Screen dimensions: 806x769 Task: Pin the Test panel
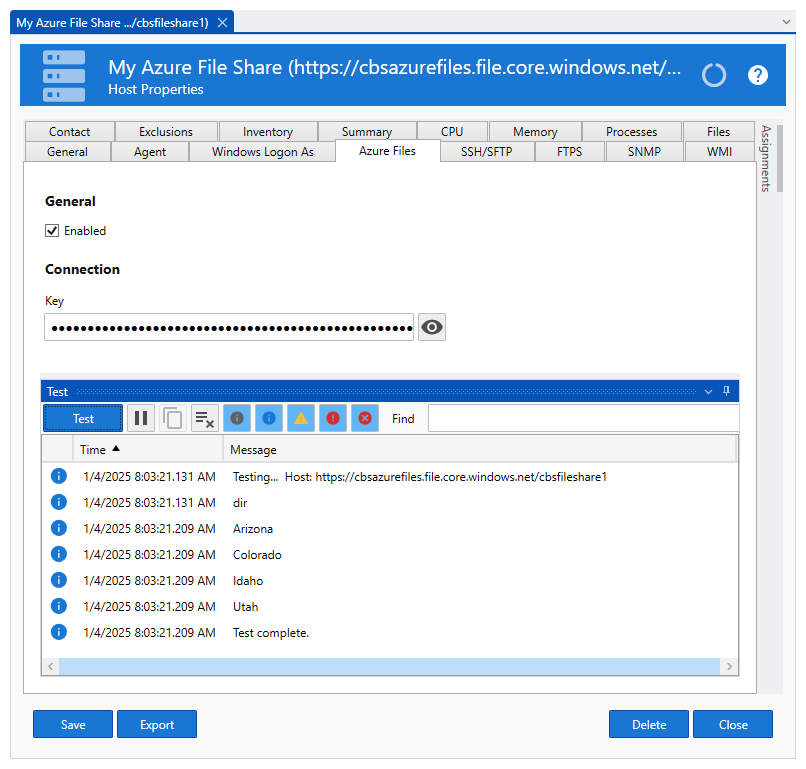click(x=727, y=391)
